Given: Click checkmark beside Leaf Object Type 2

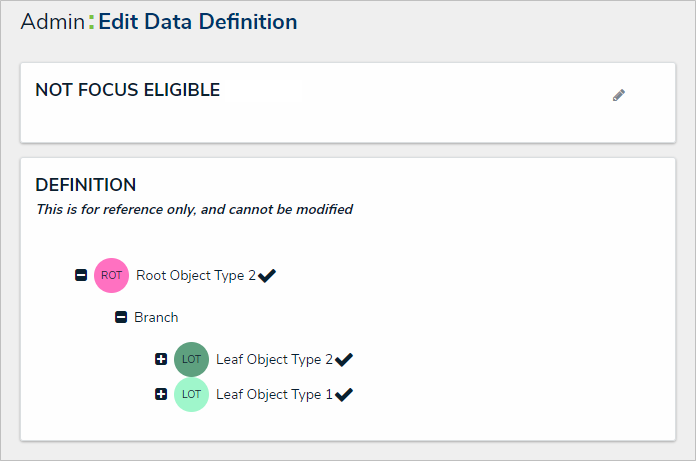Looking at the screenshot, I should (345, 359).
